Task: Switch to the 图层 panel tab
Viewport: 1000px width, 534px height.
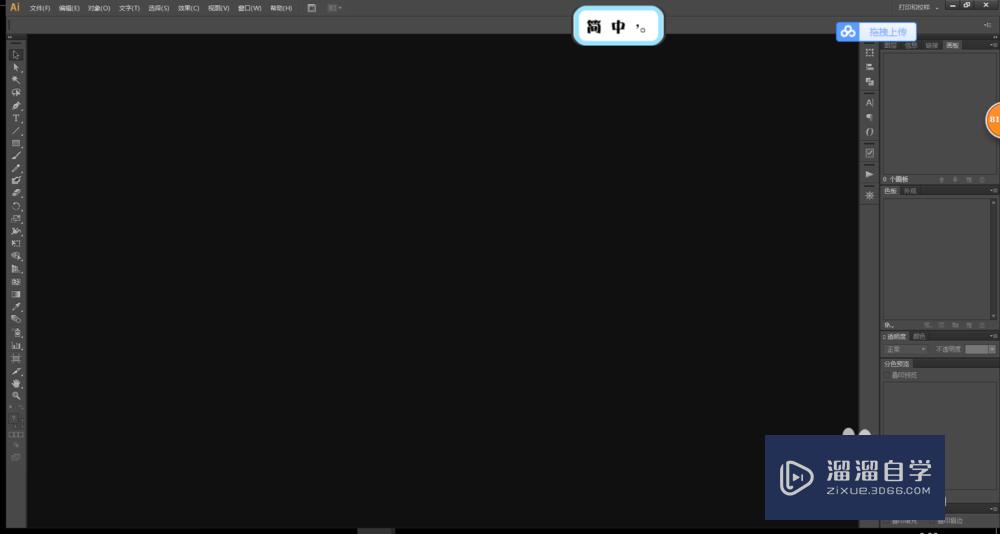Action: tap(890, 45)
